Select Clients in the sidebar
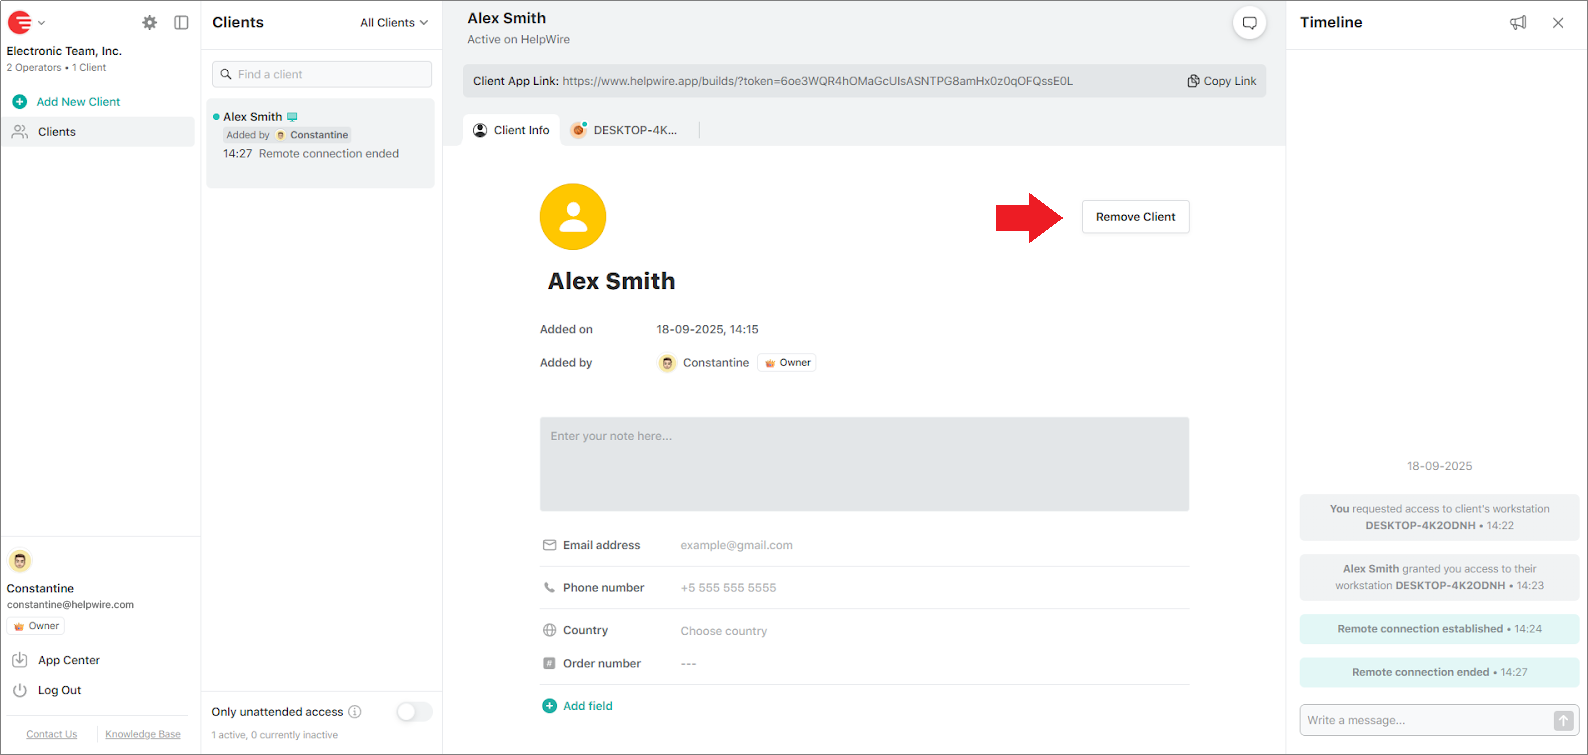 pyautogui.click(x=98, y=132)
